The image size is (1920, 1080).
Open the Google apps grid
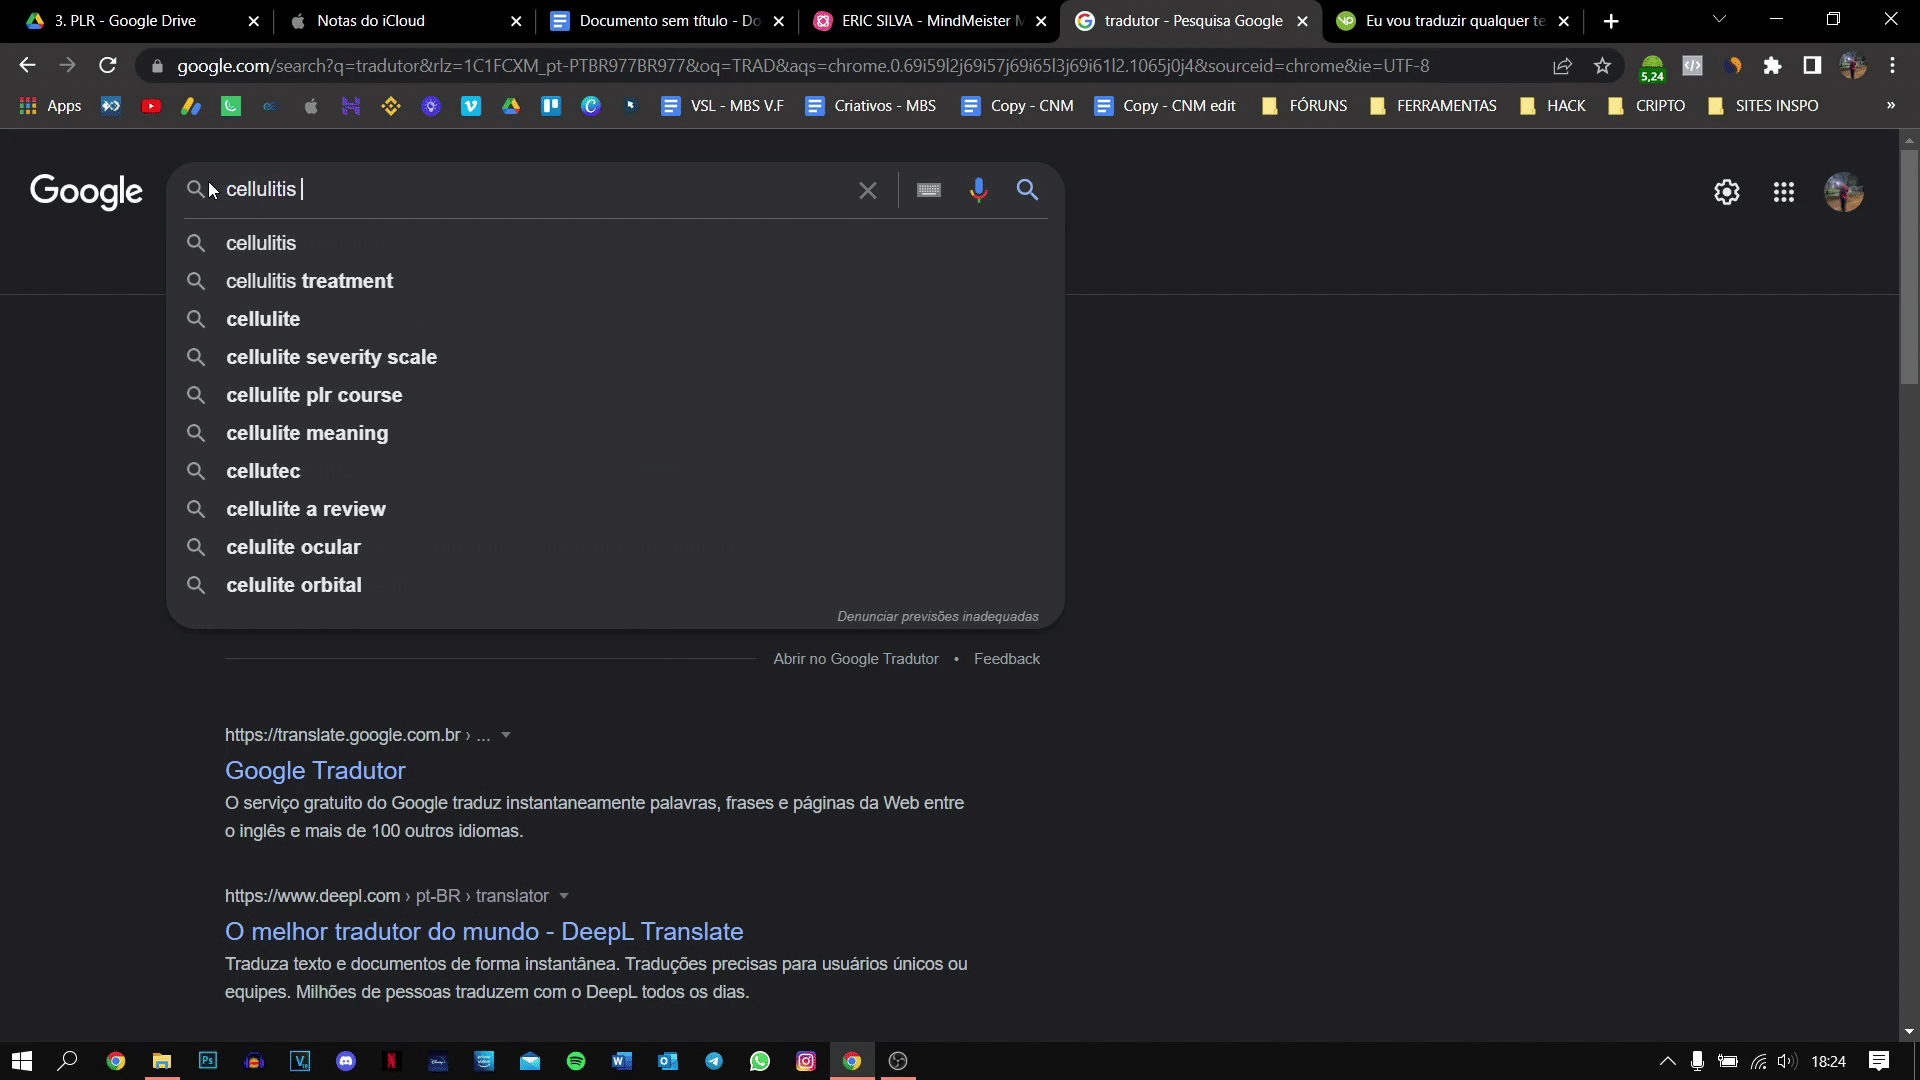(x=1783, y=192)
